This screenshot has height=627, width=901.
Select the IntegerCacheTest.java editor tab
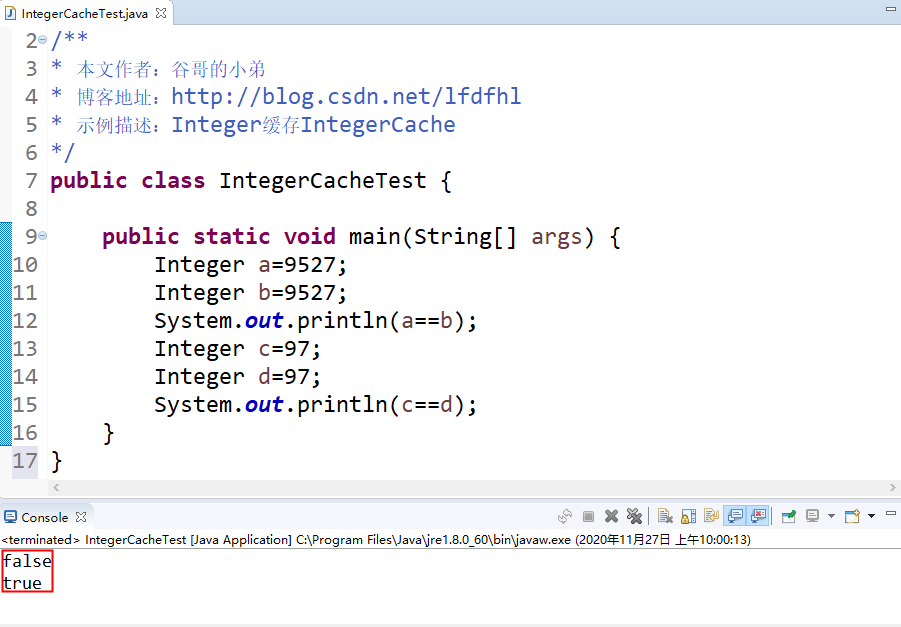pyautogui.click(x=85, y=13)
